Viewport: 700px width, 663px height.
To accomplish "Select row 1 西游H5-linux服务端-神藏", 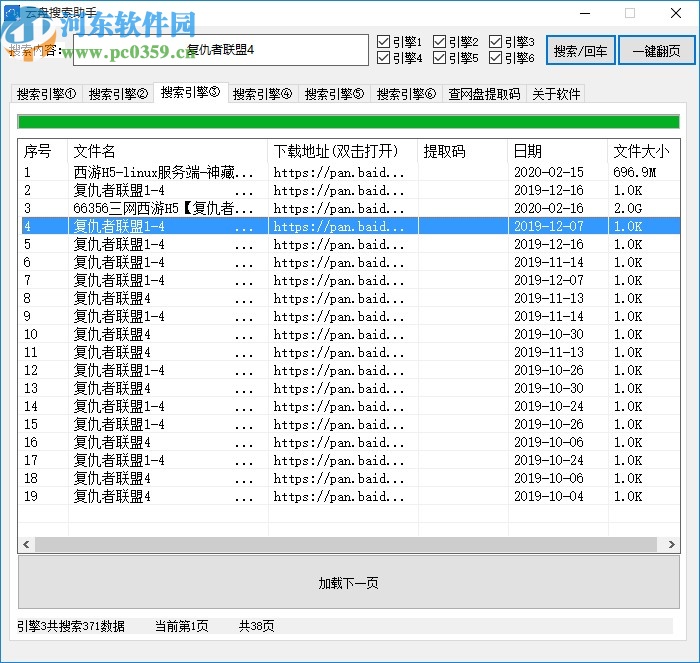I will click(349, 172).
